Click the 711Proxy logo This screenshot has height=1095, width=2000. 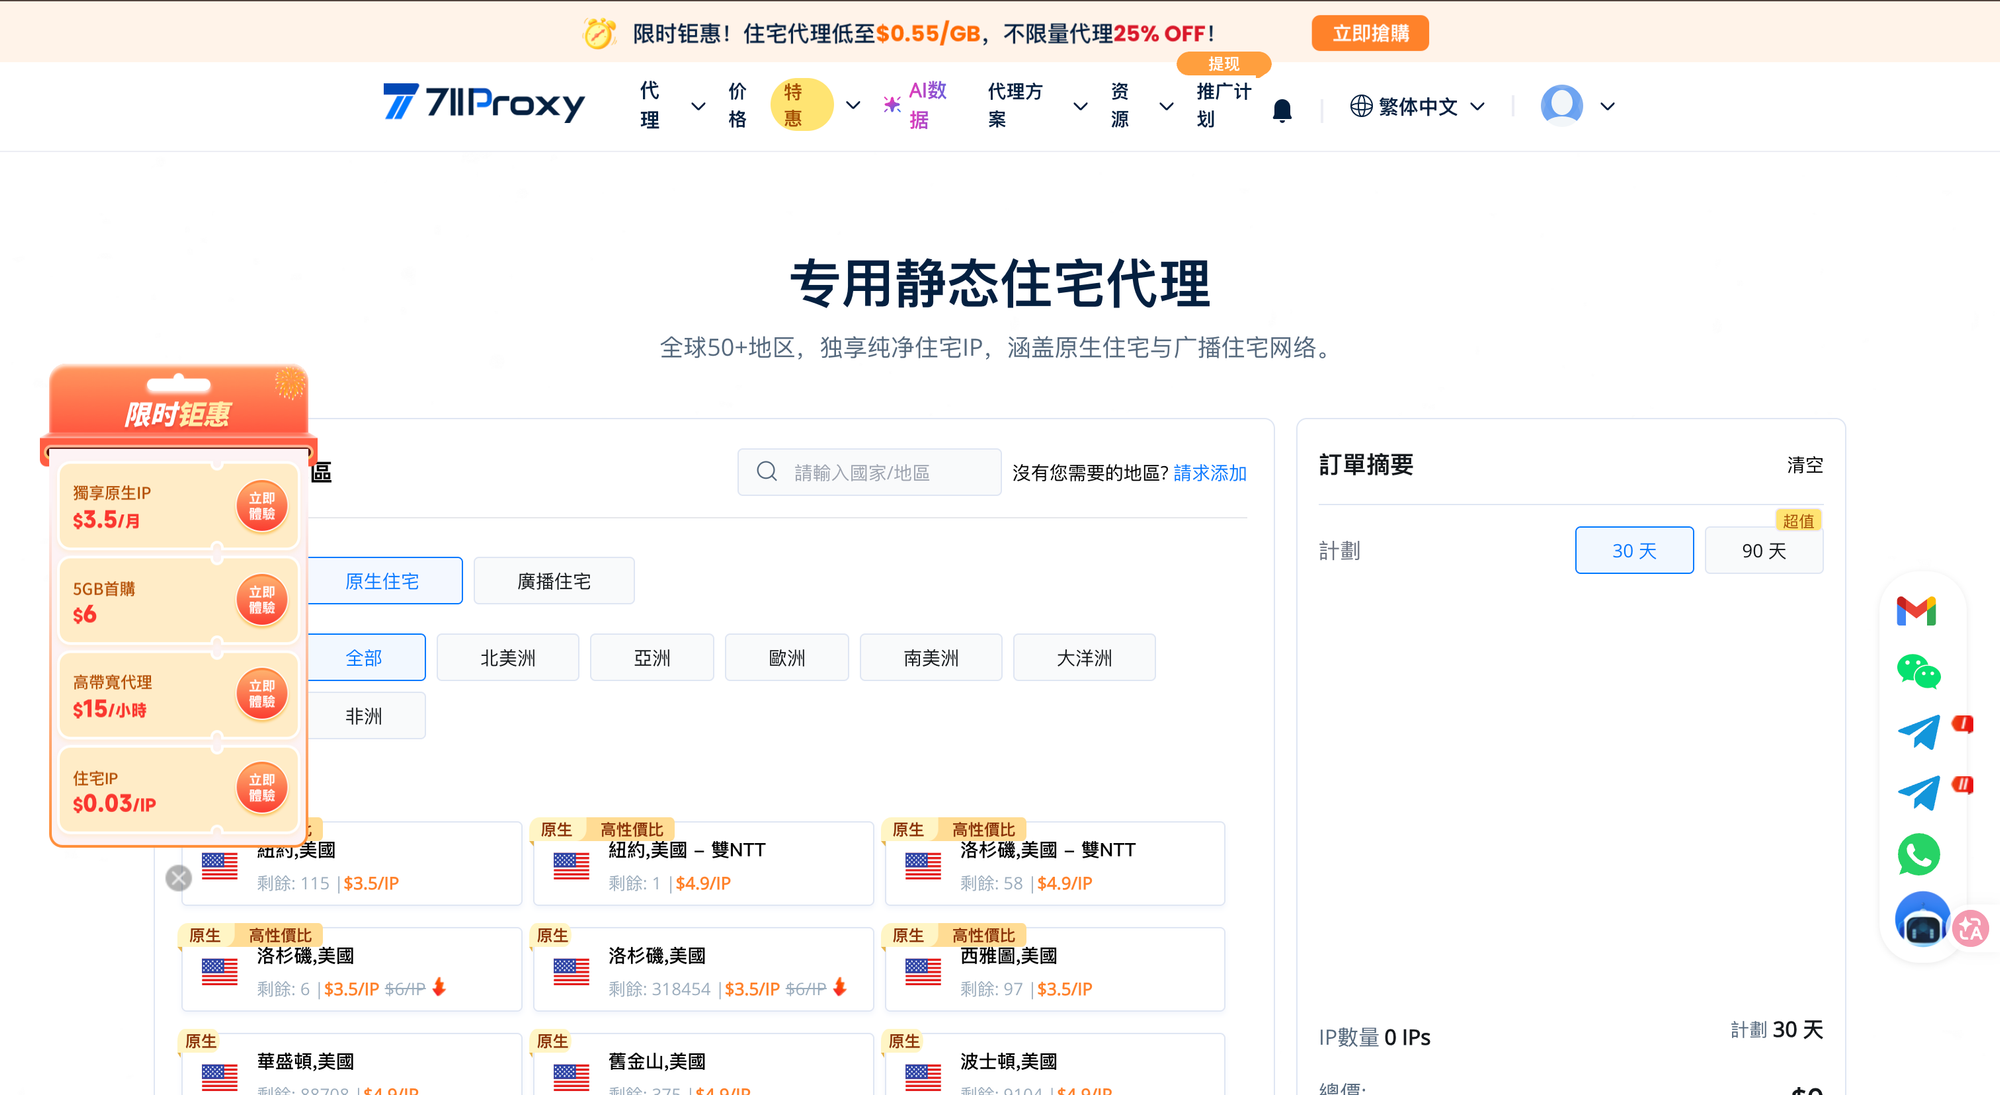[x=484, y=103]
